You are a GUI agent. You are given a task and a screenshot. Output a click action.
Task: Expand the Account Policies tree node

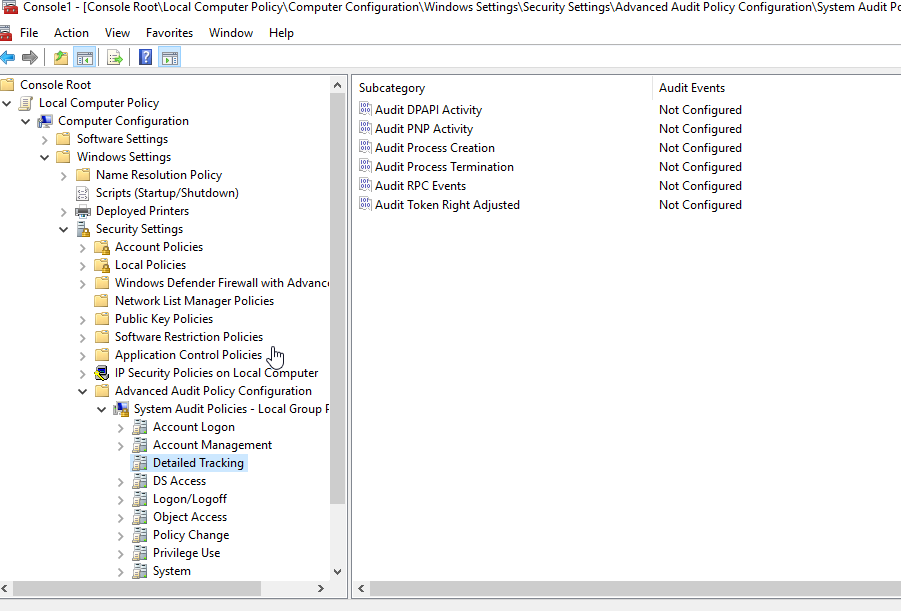83,247
